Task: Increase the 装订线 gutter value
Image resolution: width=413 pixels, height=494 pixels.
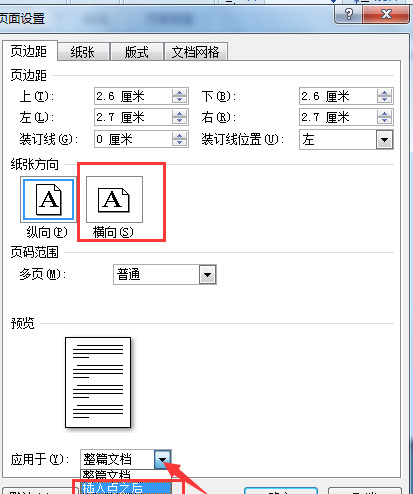Action: click(180, 136)
